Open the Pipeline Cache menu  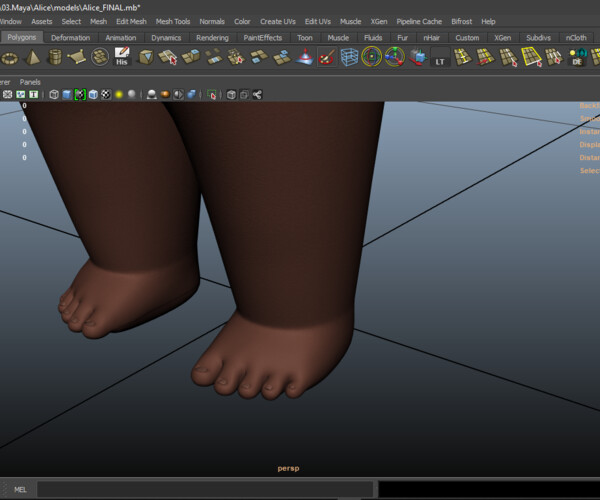click(419, 21)
